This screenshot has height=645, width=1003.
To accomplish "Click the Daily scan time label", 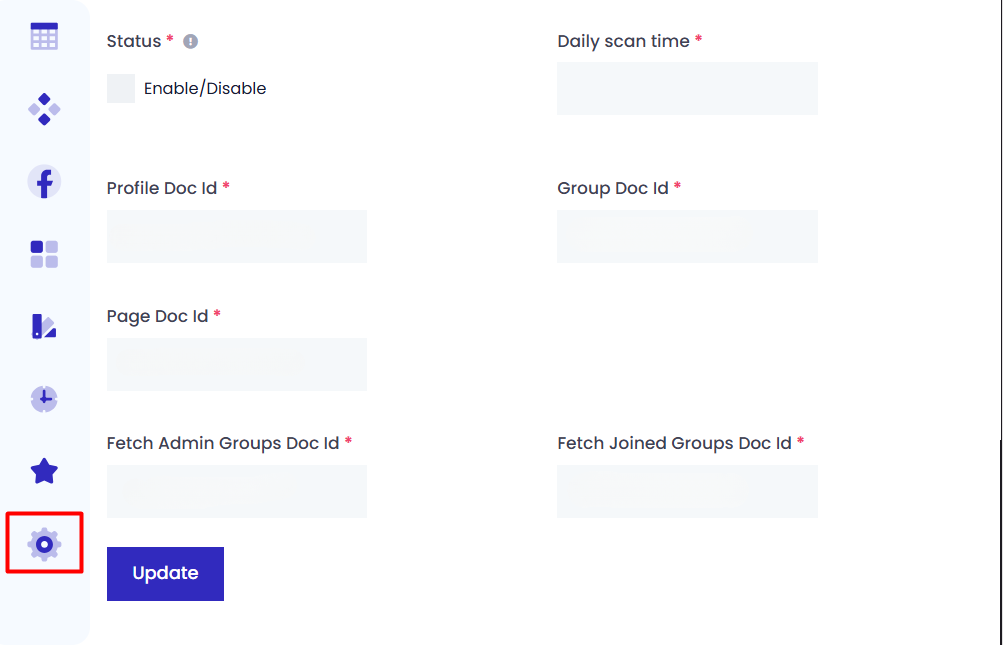I will 623,41.
